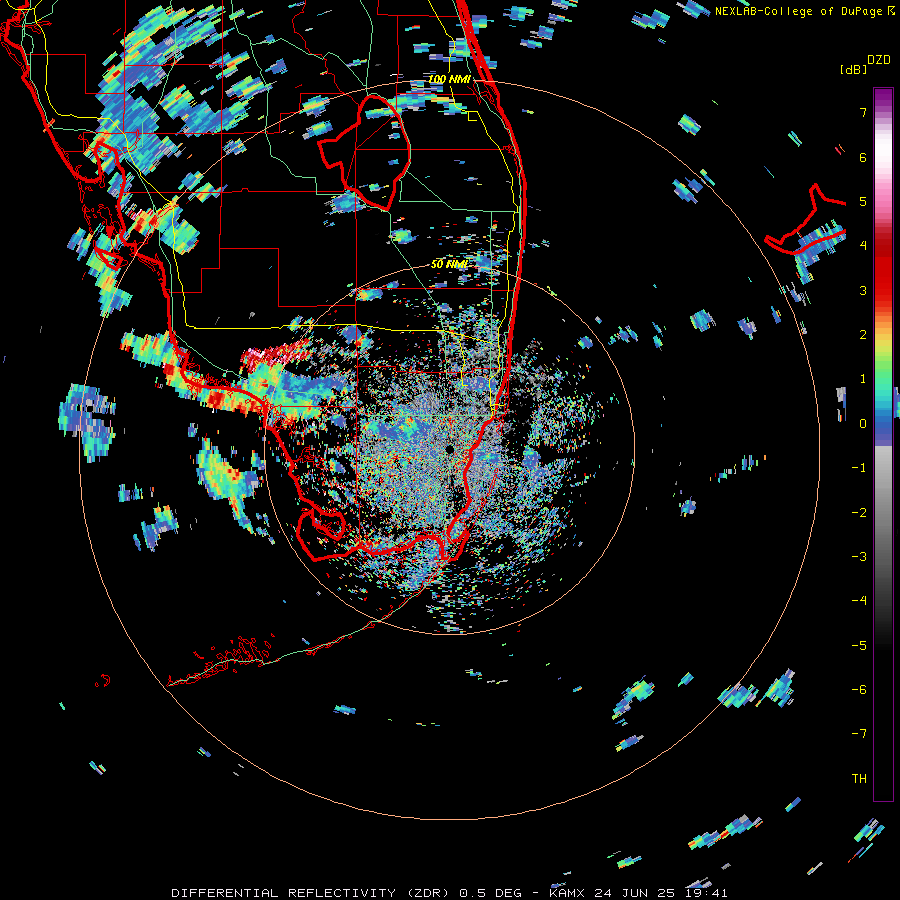Viewport: 900px width, 900px height.
Task: Click the DZD product label
Action: point(879,60)
